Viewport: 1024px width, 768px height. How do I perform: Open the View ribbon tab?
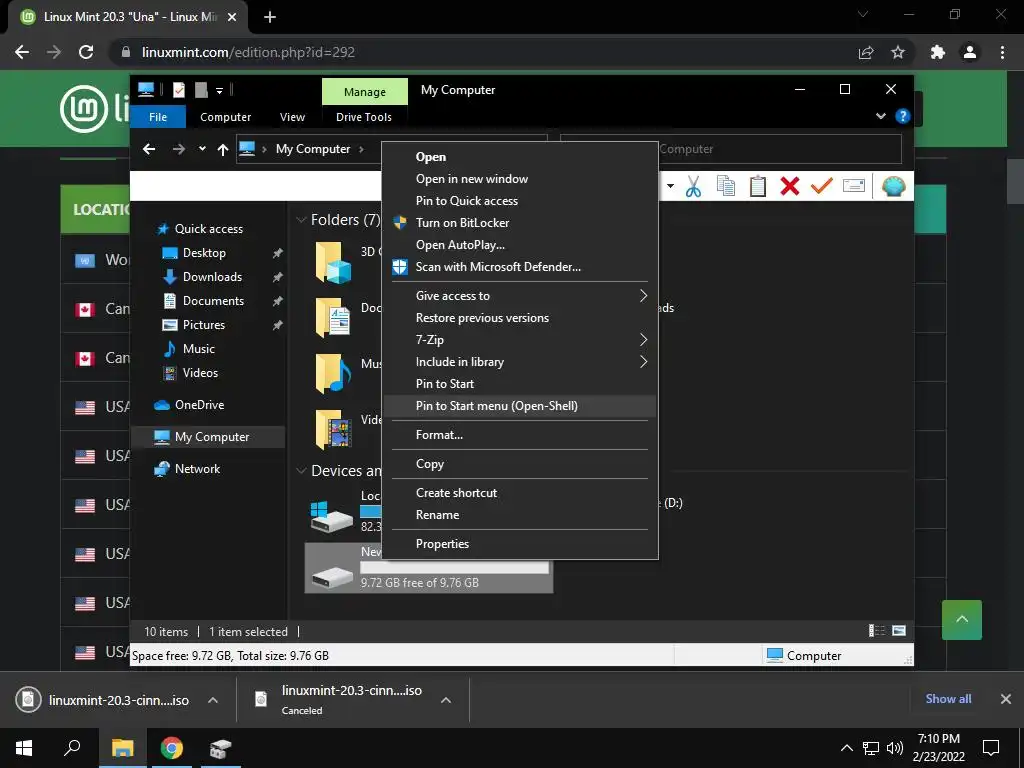click(292, 117)
